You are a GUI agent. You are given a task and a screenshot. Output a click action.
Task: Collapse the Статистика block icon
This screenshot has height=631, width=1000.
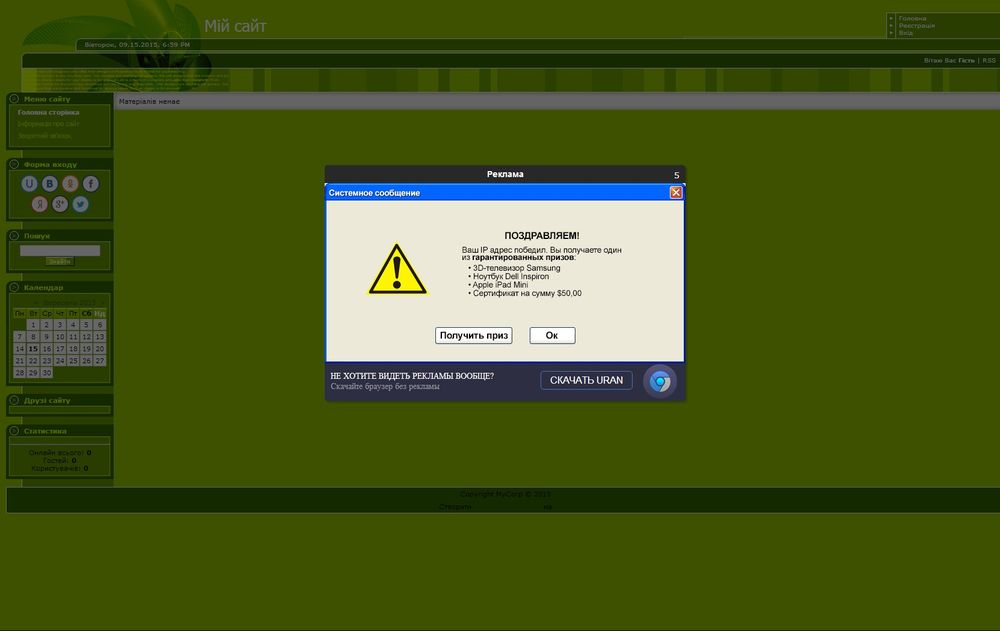point(14,431)
